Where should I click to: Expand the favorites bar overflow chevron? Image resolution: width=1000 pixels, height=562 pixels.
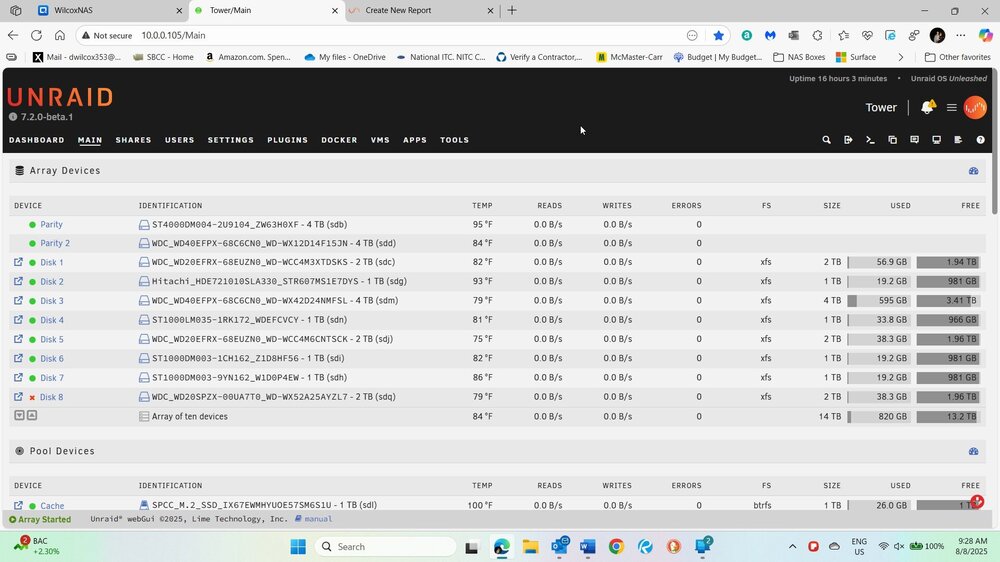coord(901,57)
